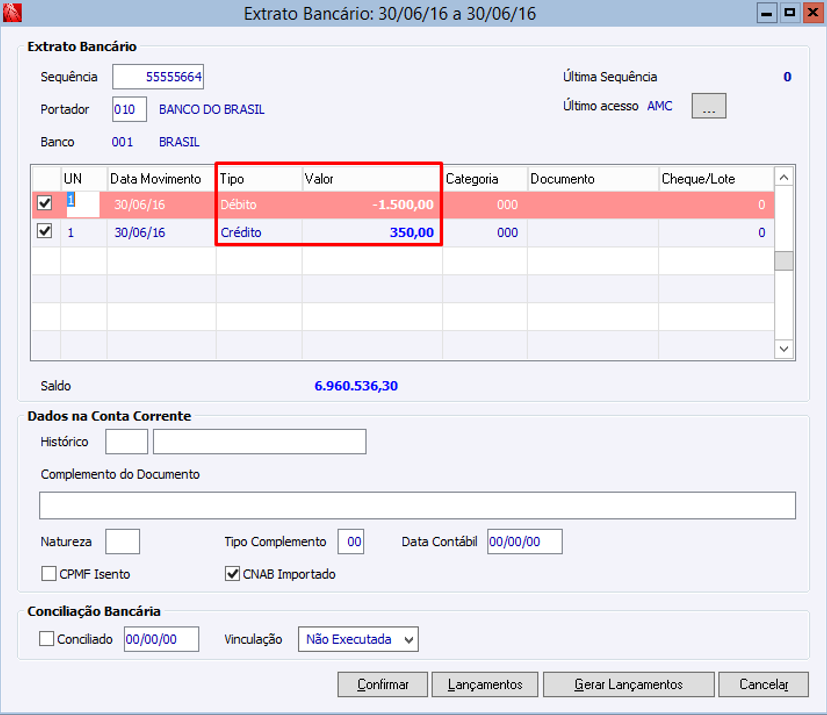Click the grid vertical scrollbar thumb
Image resolution: width=827 pixels, height=715 pixels.
coord(784,261)
